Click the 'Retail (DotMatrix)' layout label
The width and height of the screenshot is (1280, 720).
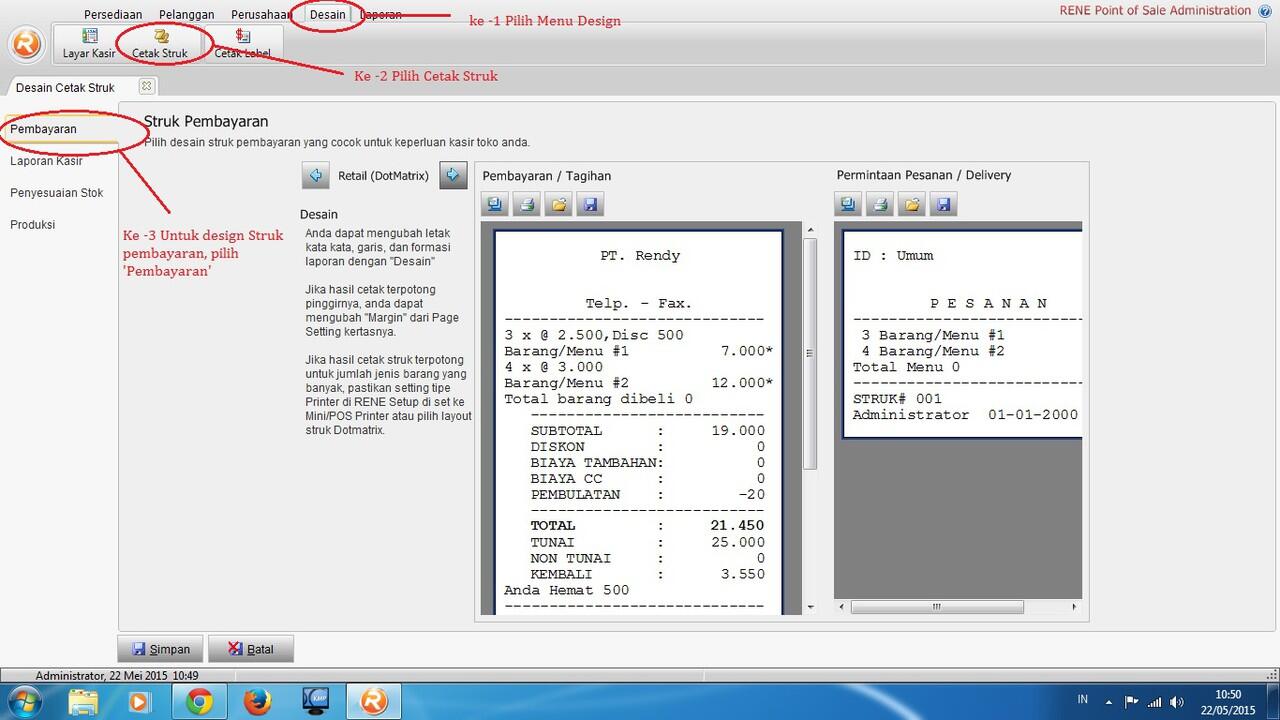coord(384,176)
